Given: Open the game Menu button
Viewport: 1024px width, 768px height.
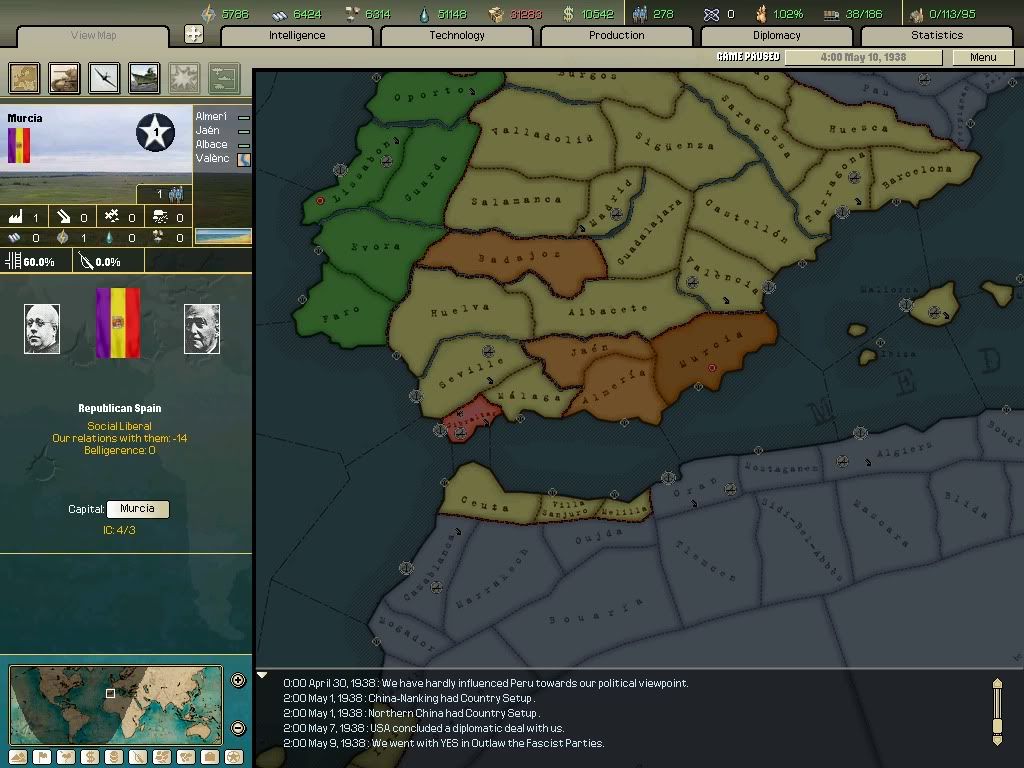Looking at the screenshot, I should pyautogui.click(x=983, y=57).
